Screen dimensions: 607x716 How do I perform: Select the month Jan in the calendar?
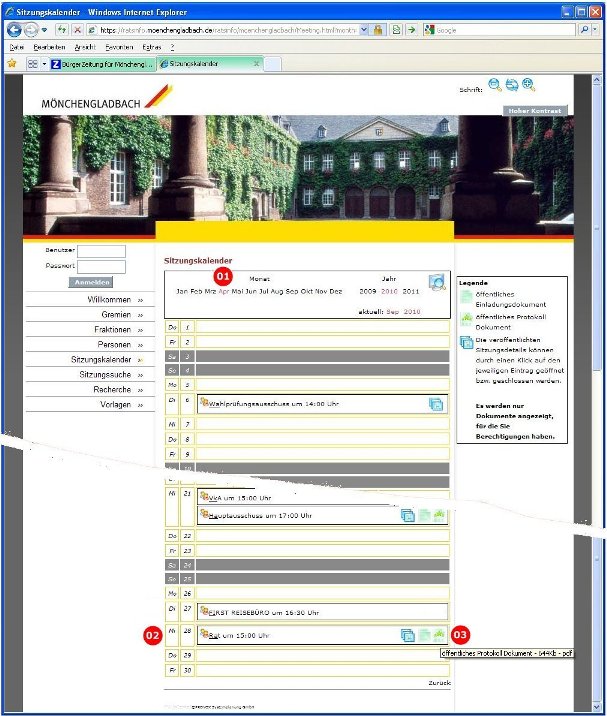[x=182, y=291]
